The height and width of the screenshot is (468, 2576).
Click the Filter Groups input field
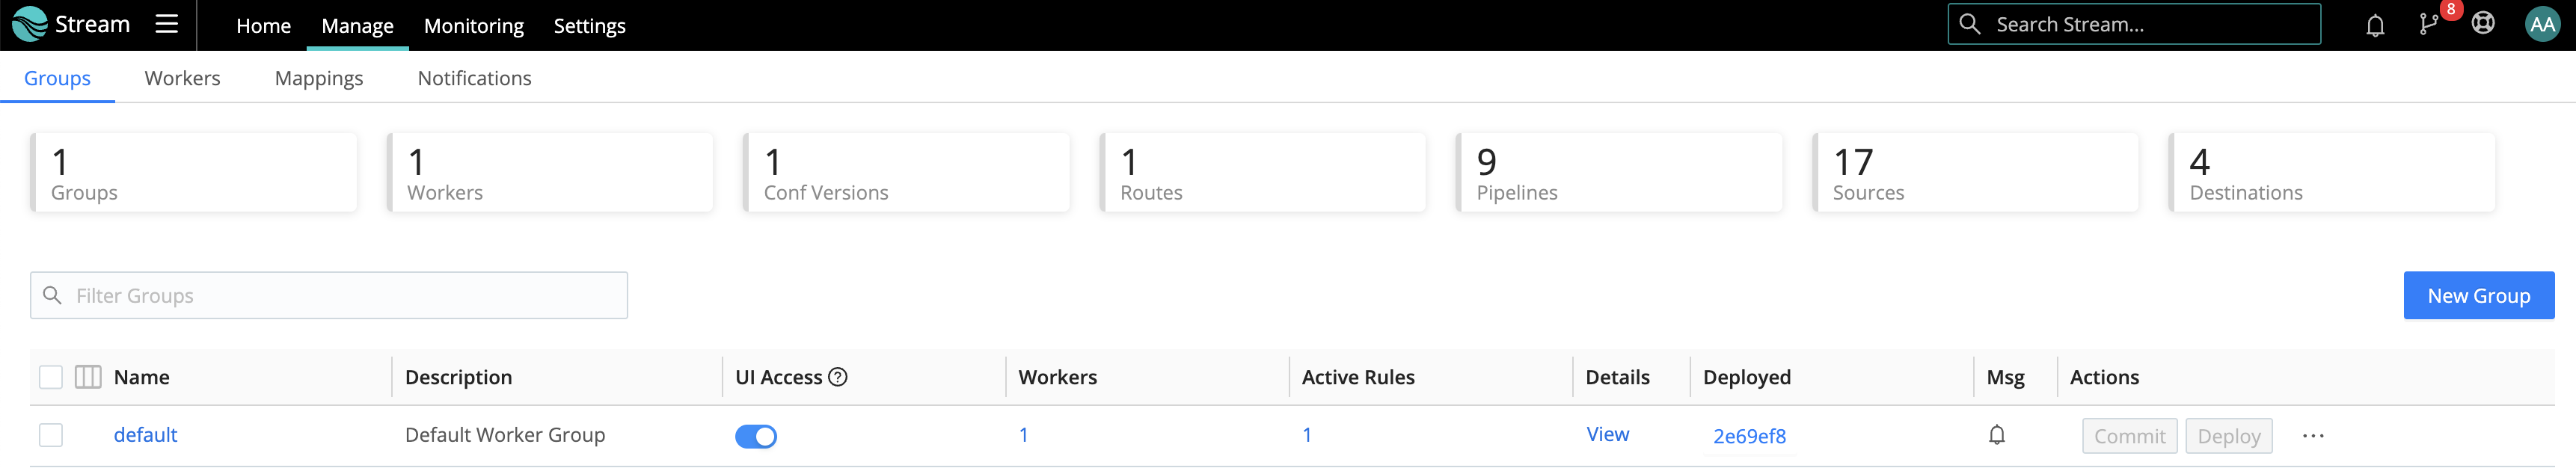coord(328,295)
